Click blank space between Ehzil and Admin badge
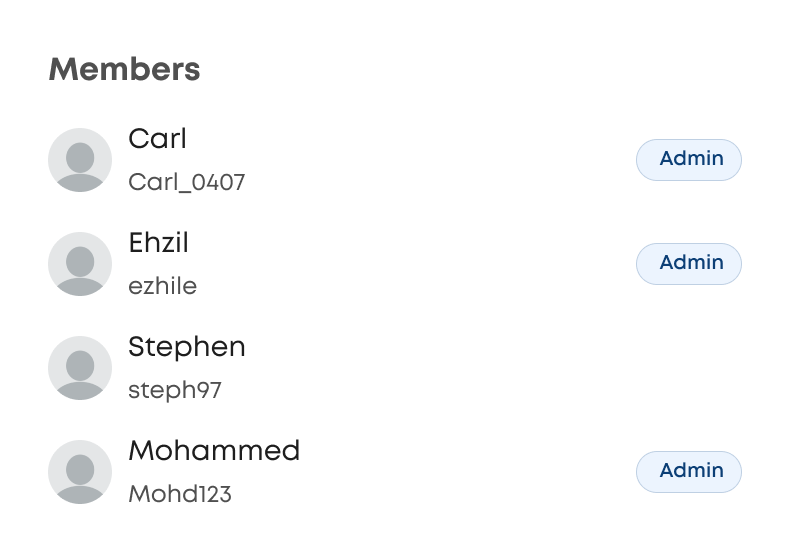This screenshot has width=790, height=558. [x=420, y=264]
